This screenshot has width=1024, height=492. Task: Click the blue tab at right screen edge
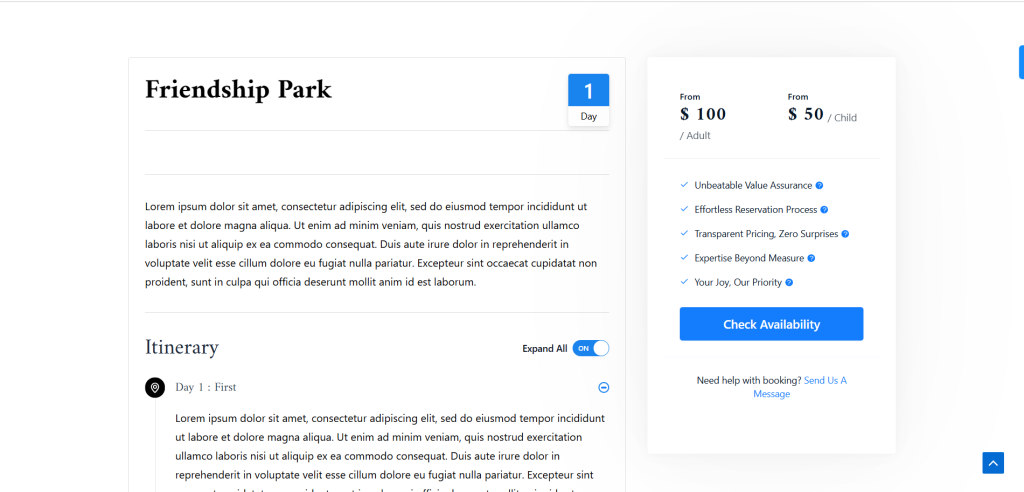tap(1021, 62)
